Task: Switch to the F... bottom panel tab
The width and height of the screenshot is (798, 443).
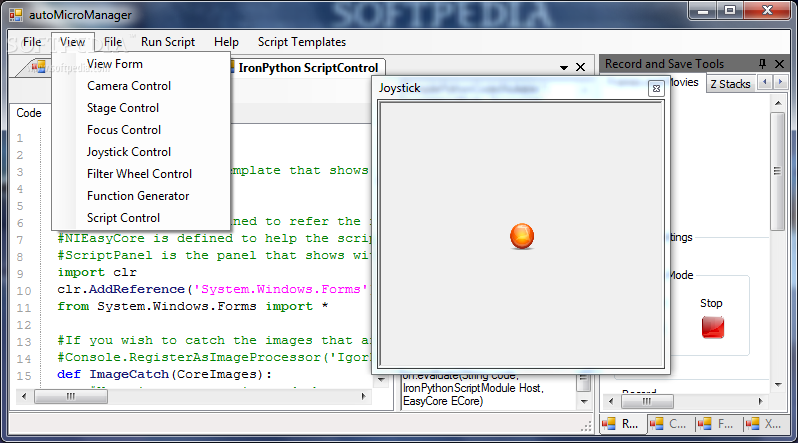Action: pyautogui.click(x=717, y=424)
